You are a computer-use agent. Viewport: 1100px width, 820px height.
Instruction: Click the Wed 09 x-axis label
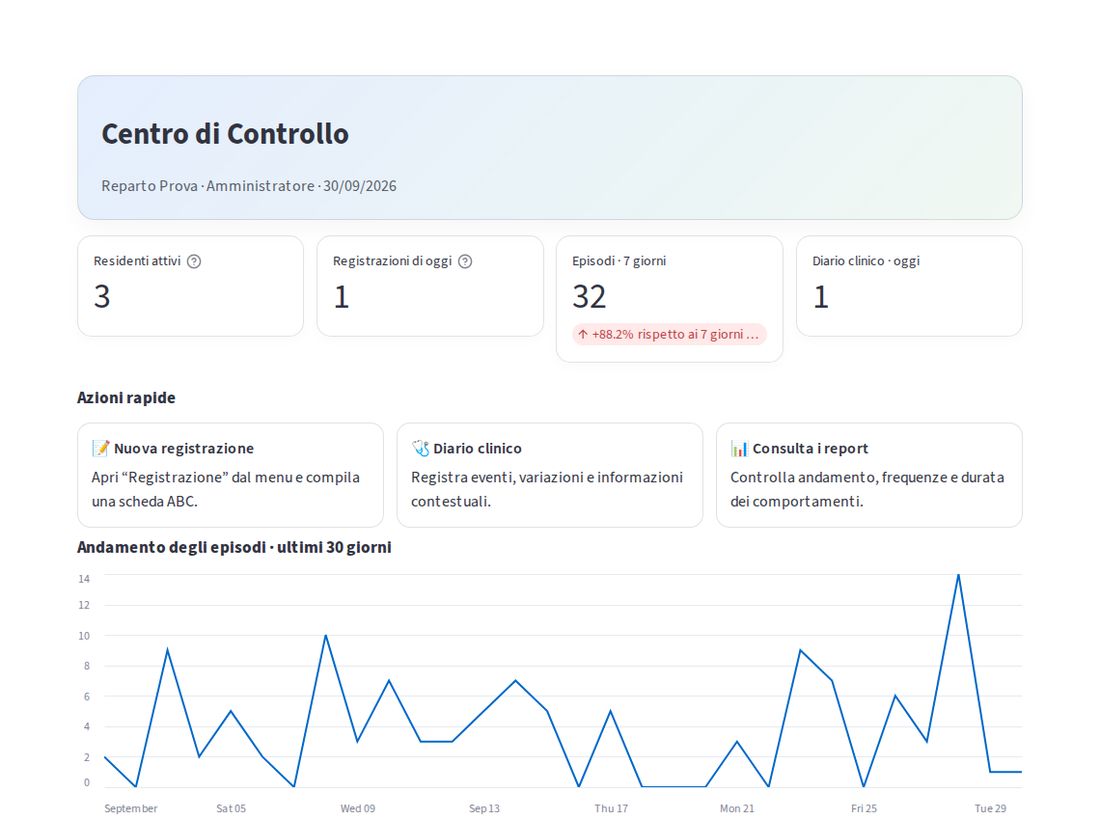[358, 808]
